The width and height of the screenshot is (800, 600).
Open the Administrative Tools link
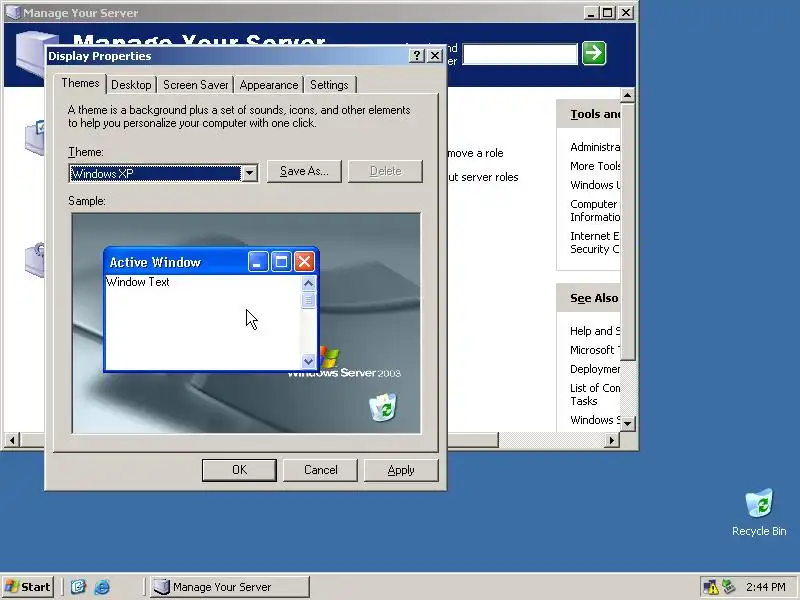[595, 147]
